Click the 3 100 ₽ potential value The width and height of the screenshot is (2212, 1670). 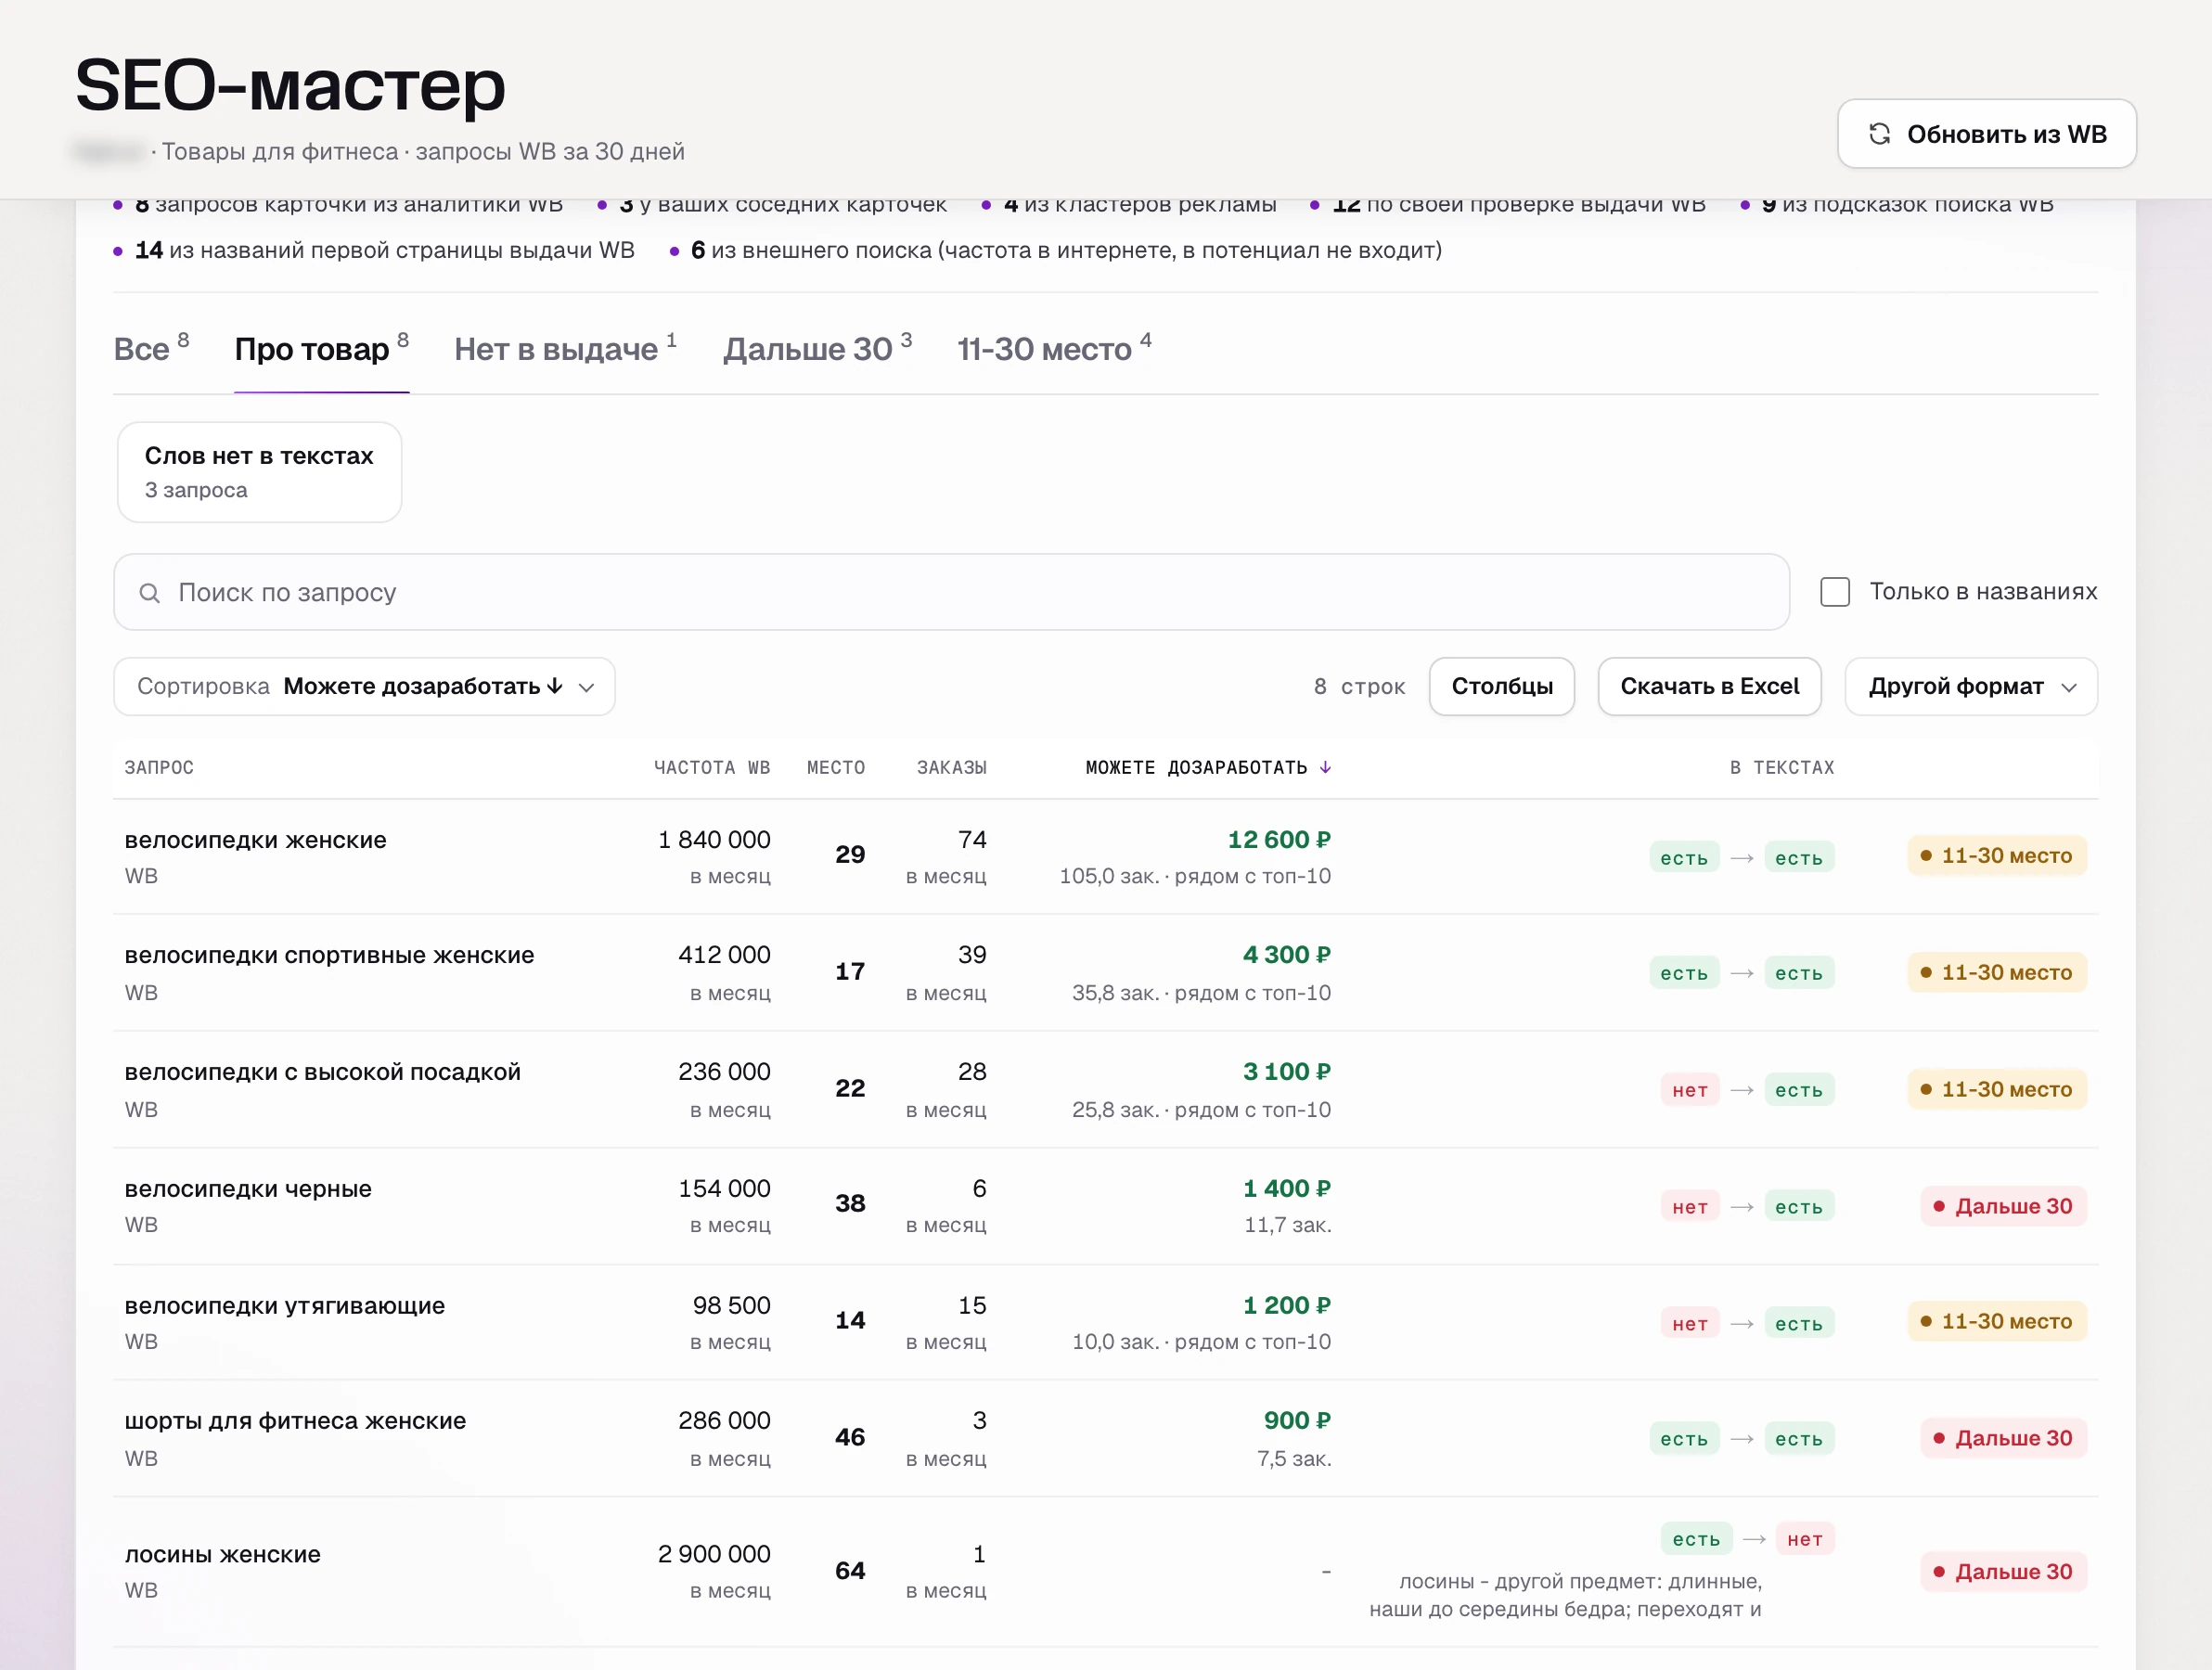click(x=1286, y=1072)
